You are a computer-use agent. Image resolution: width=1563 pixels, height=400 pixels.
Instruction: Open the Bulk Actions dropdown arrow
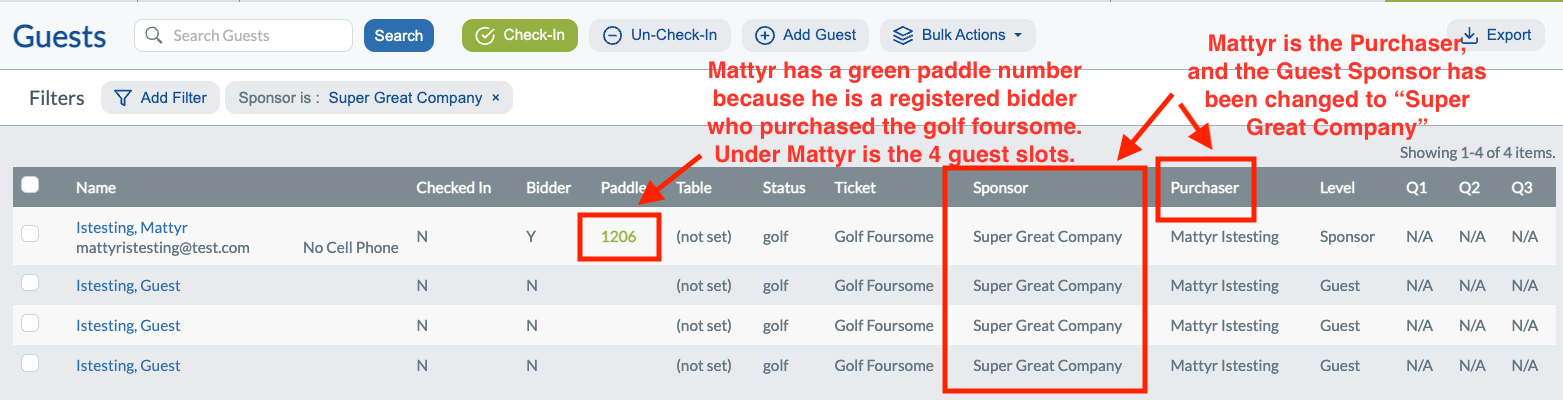[x=1018, y=35]
